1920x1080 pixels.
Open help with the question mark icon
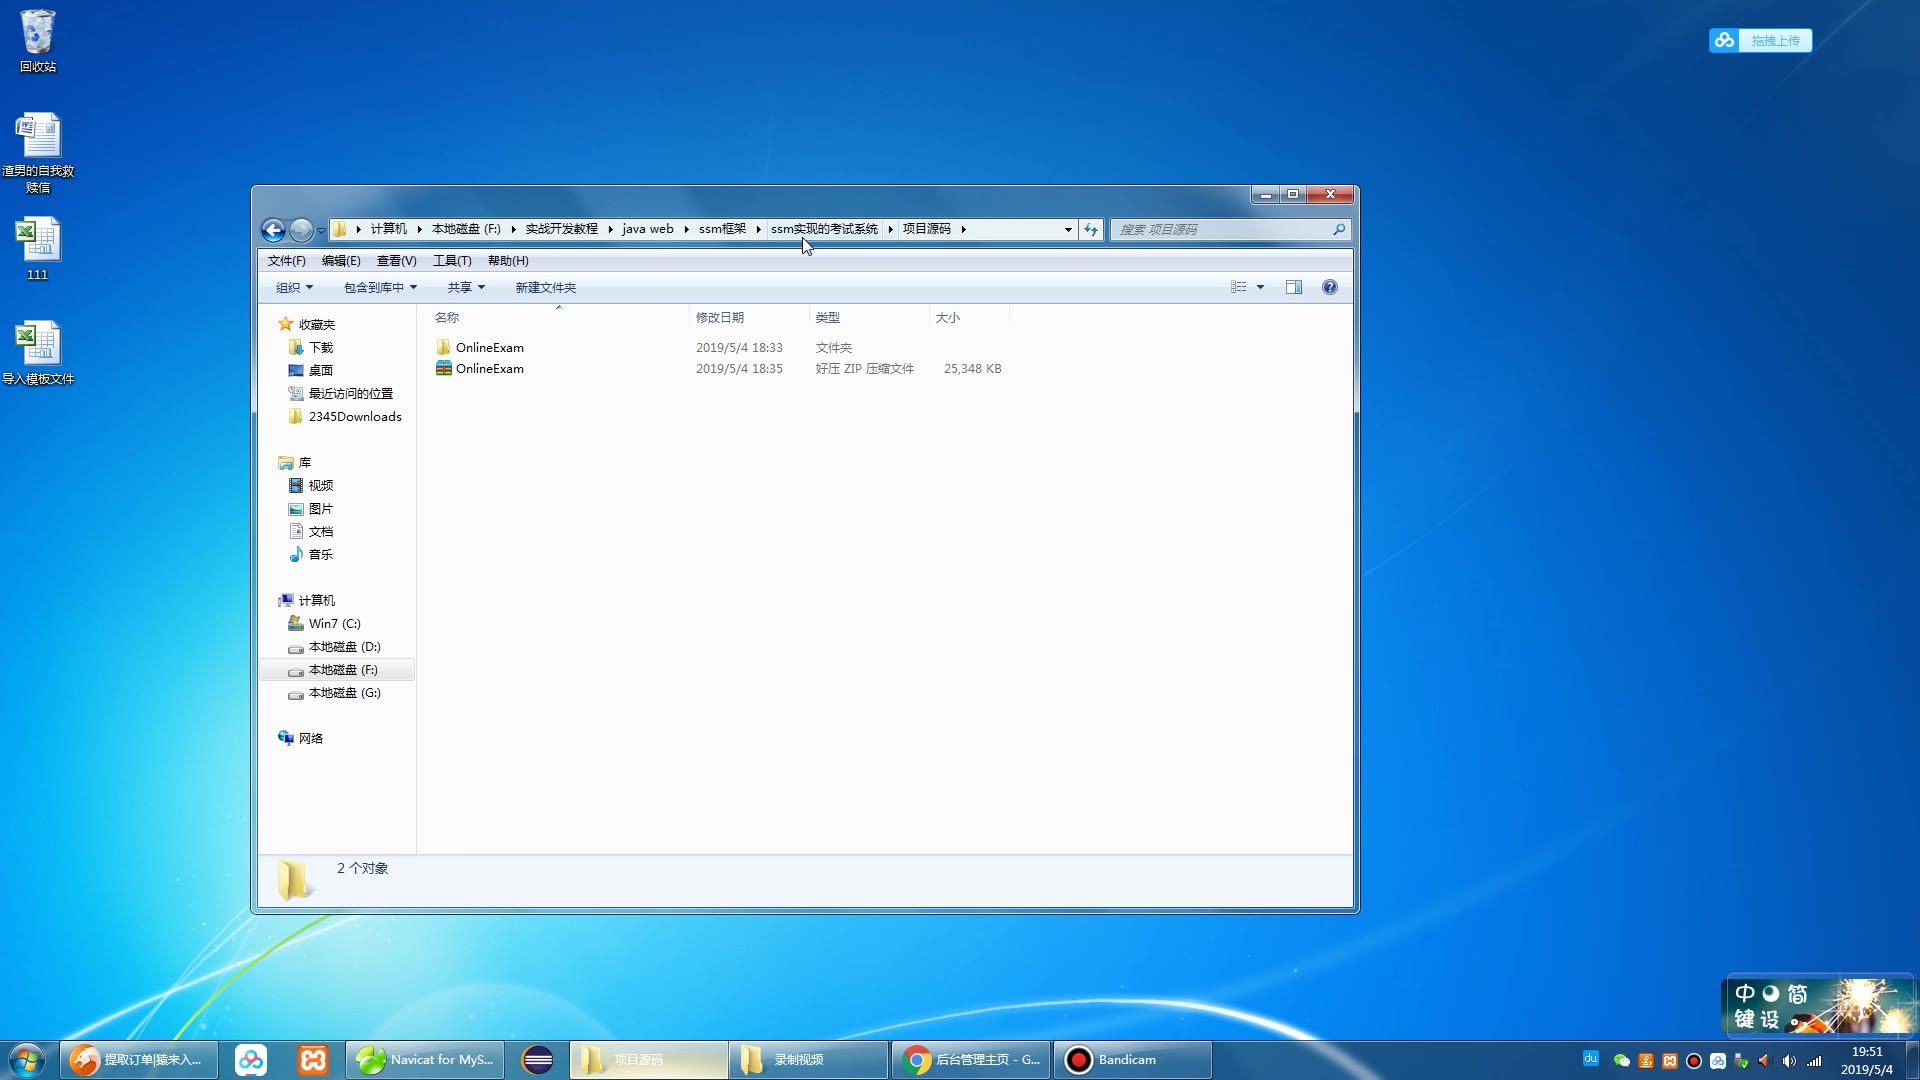coord(1329,288)
